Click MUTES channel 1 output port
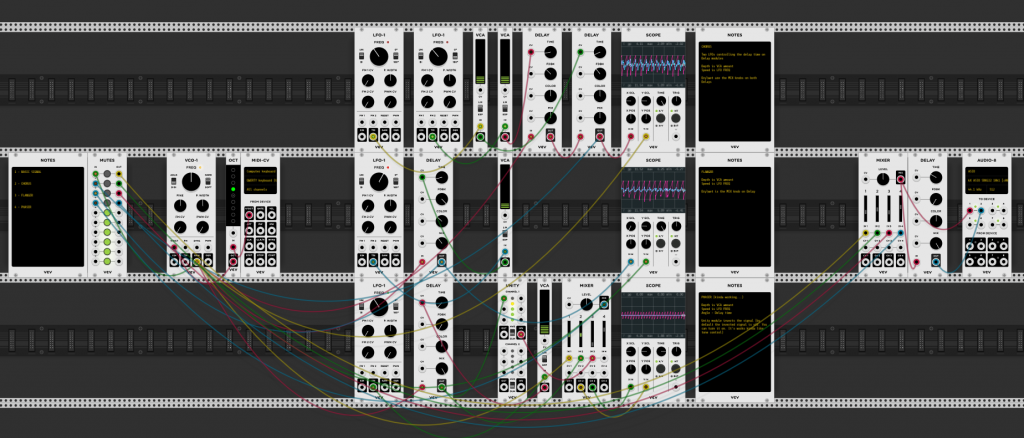1024x438 pixels. pos(119,174)
